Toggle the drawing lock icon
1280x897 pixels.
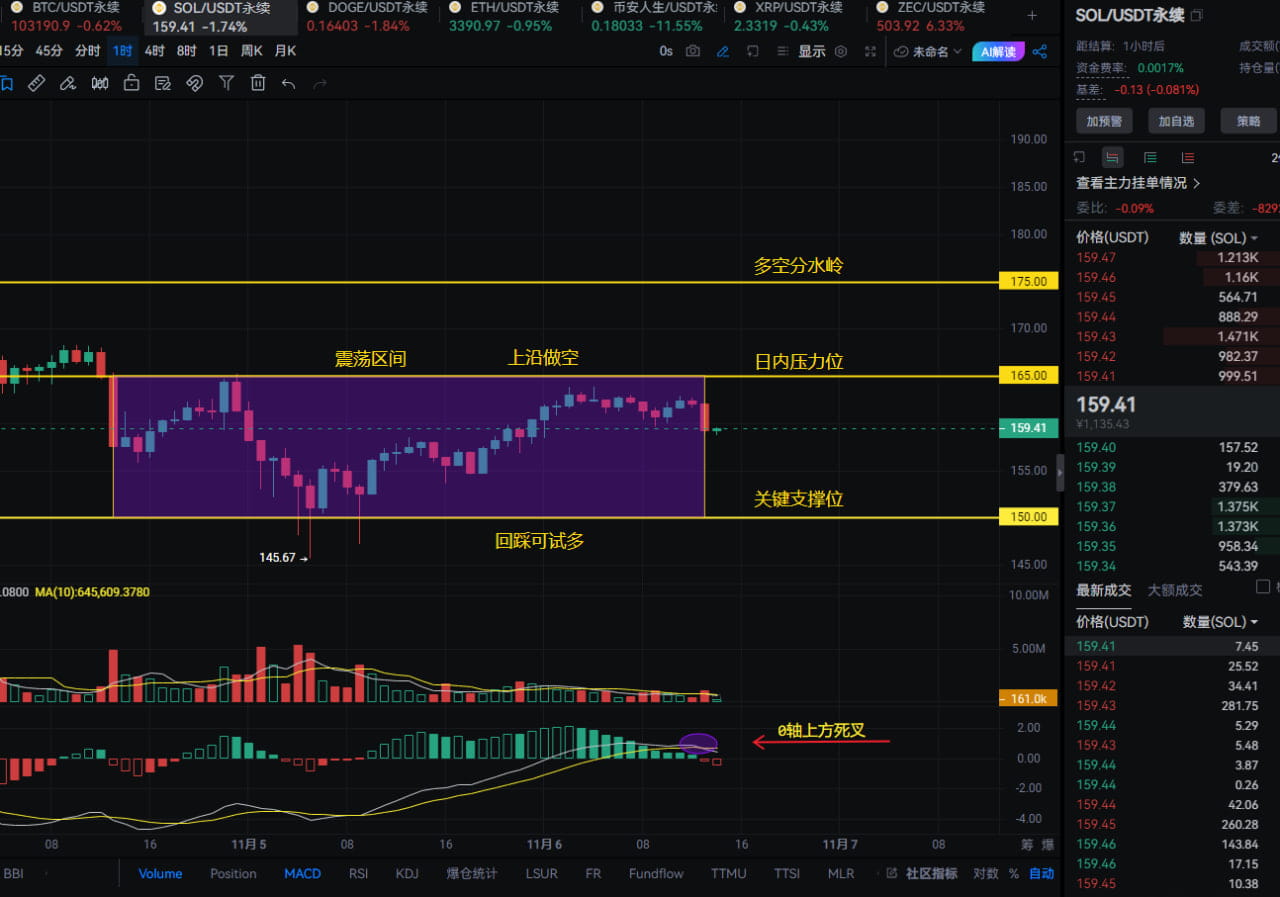[131, 84]
